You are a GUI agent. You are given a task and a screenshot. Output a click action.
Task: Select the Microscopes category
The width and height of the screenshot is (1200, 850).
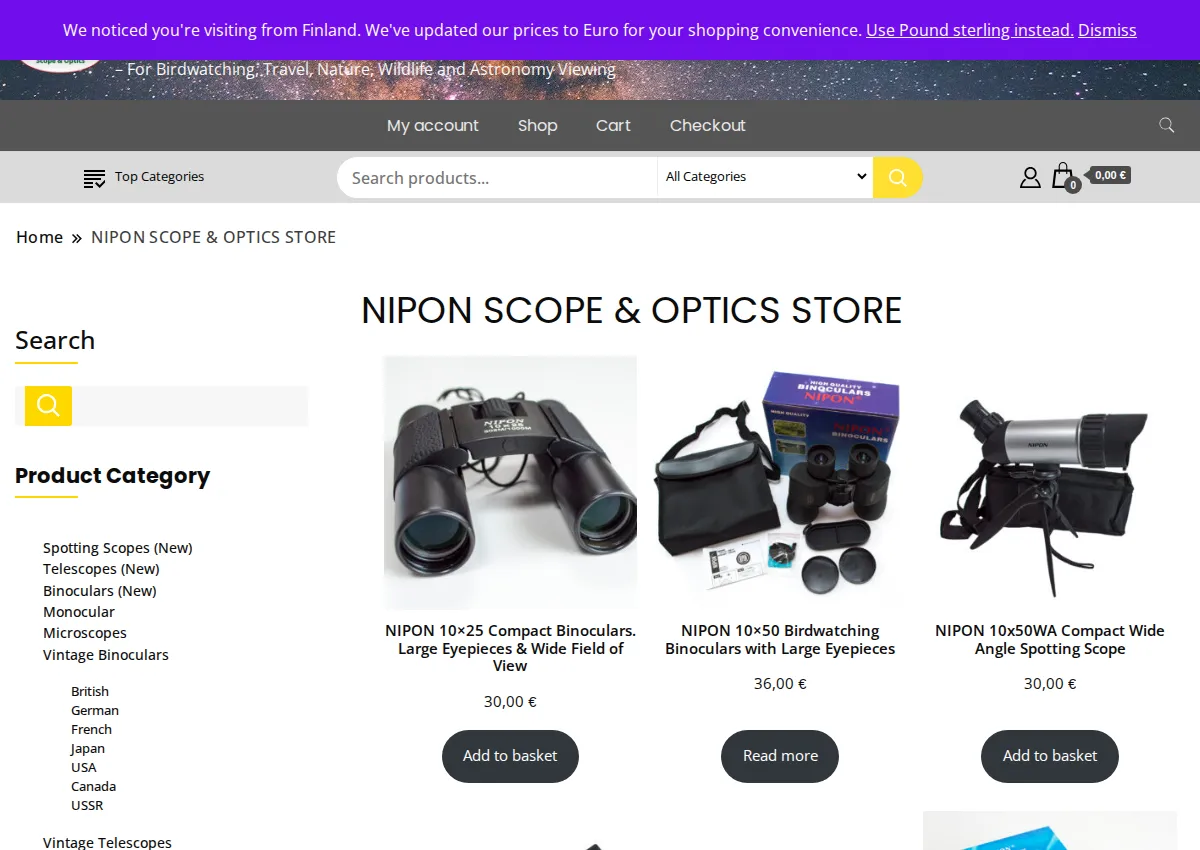click(85, 633)
